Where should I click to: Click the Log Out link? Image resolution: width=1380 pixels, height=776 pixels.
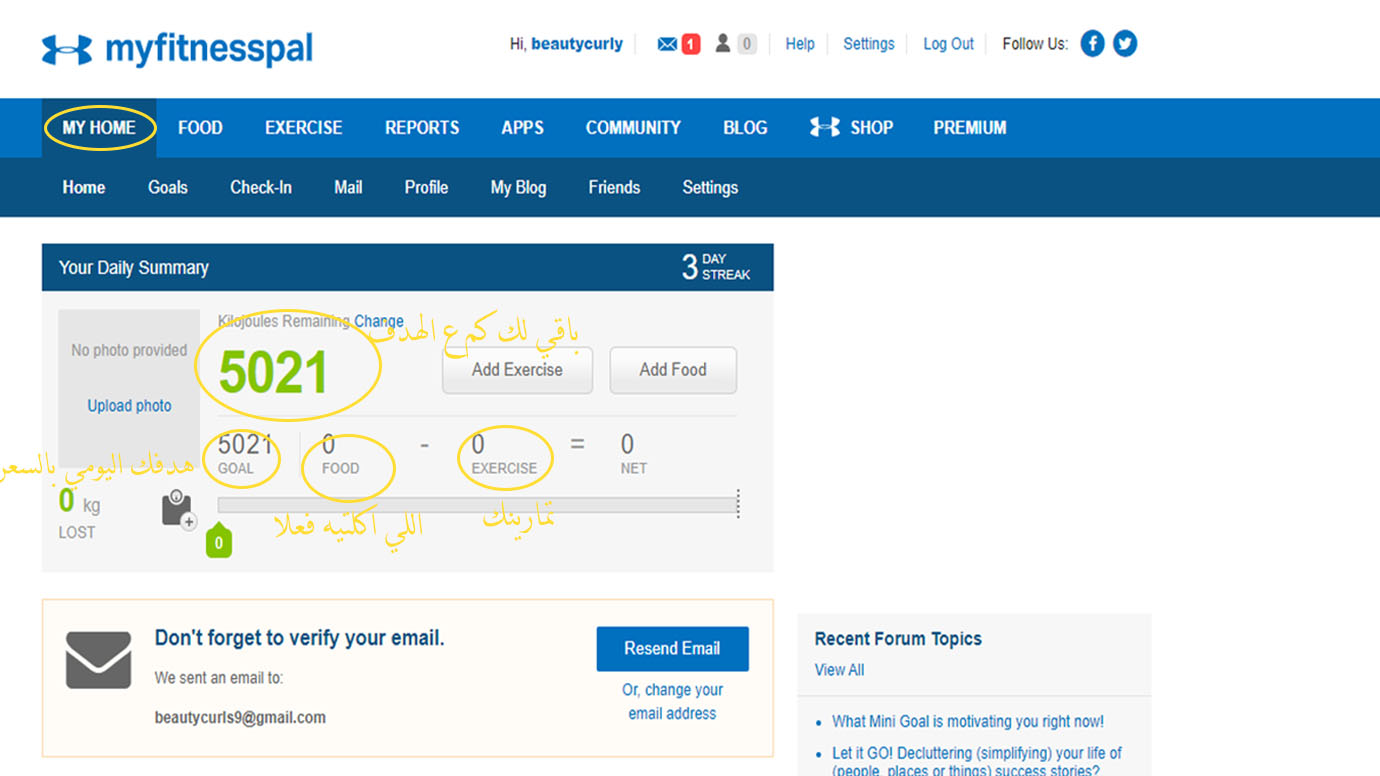pyautogui.click(x=948, y=44)
